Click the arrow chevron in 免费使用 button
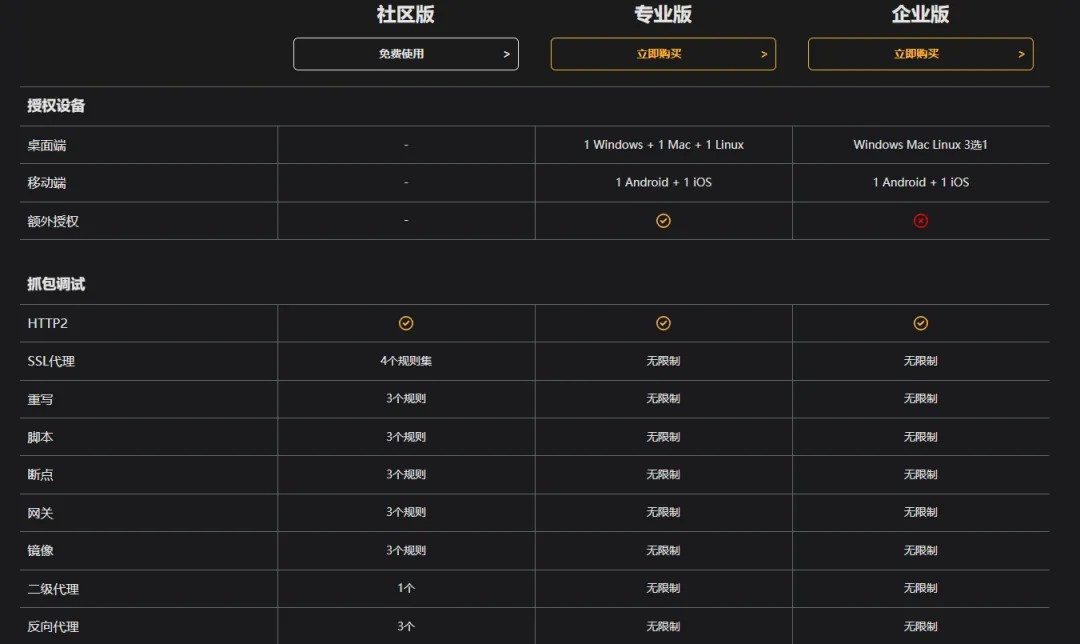 point(506,54)
